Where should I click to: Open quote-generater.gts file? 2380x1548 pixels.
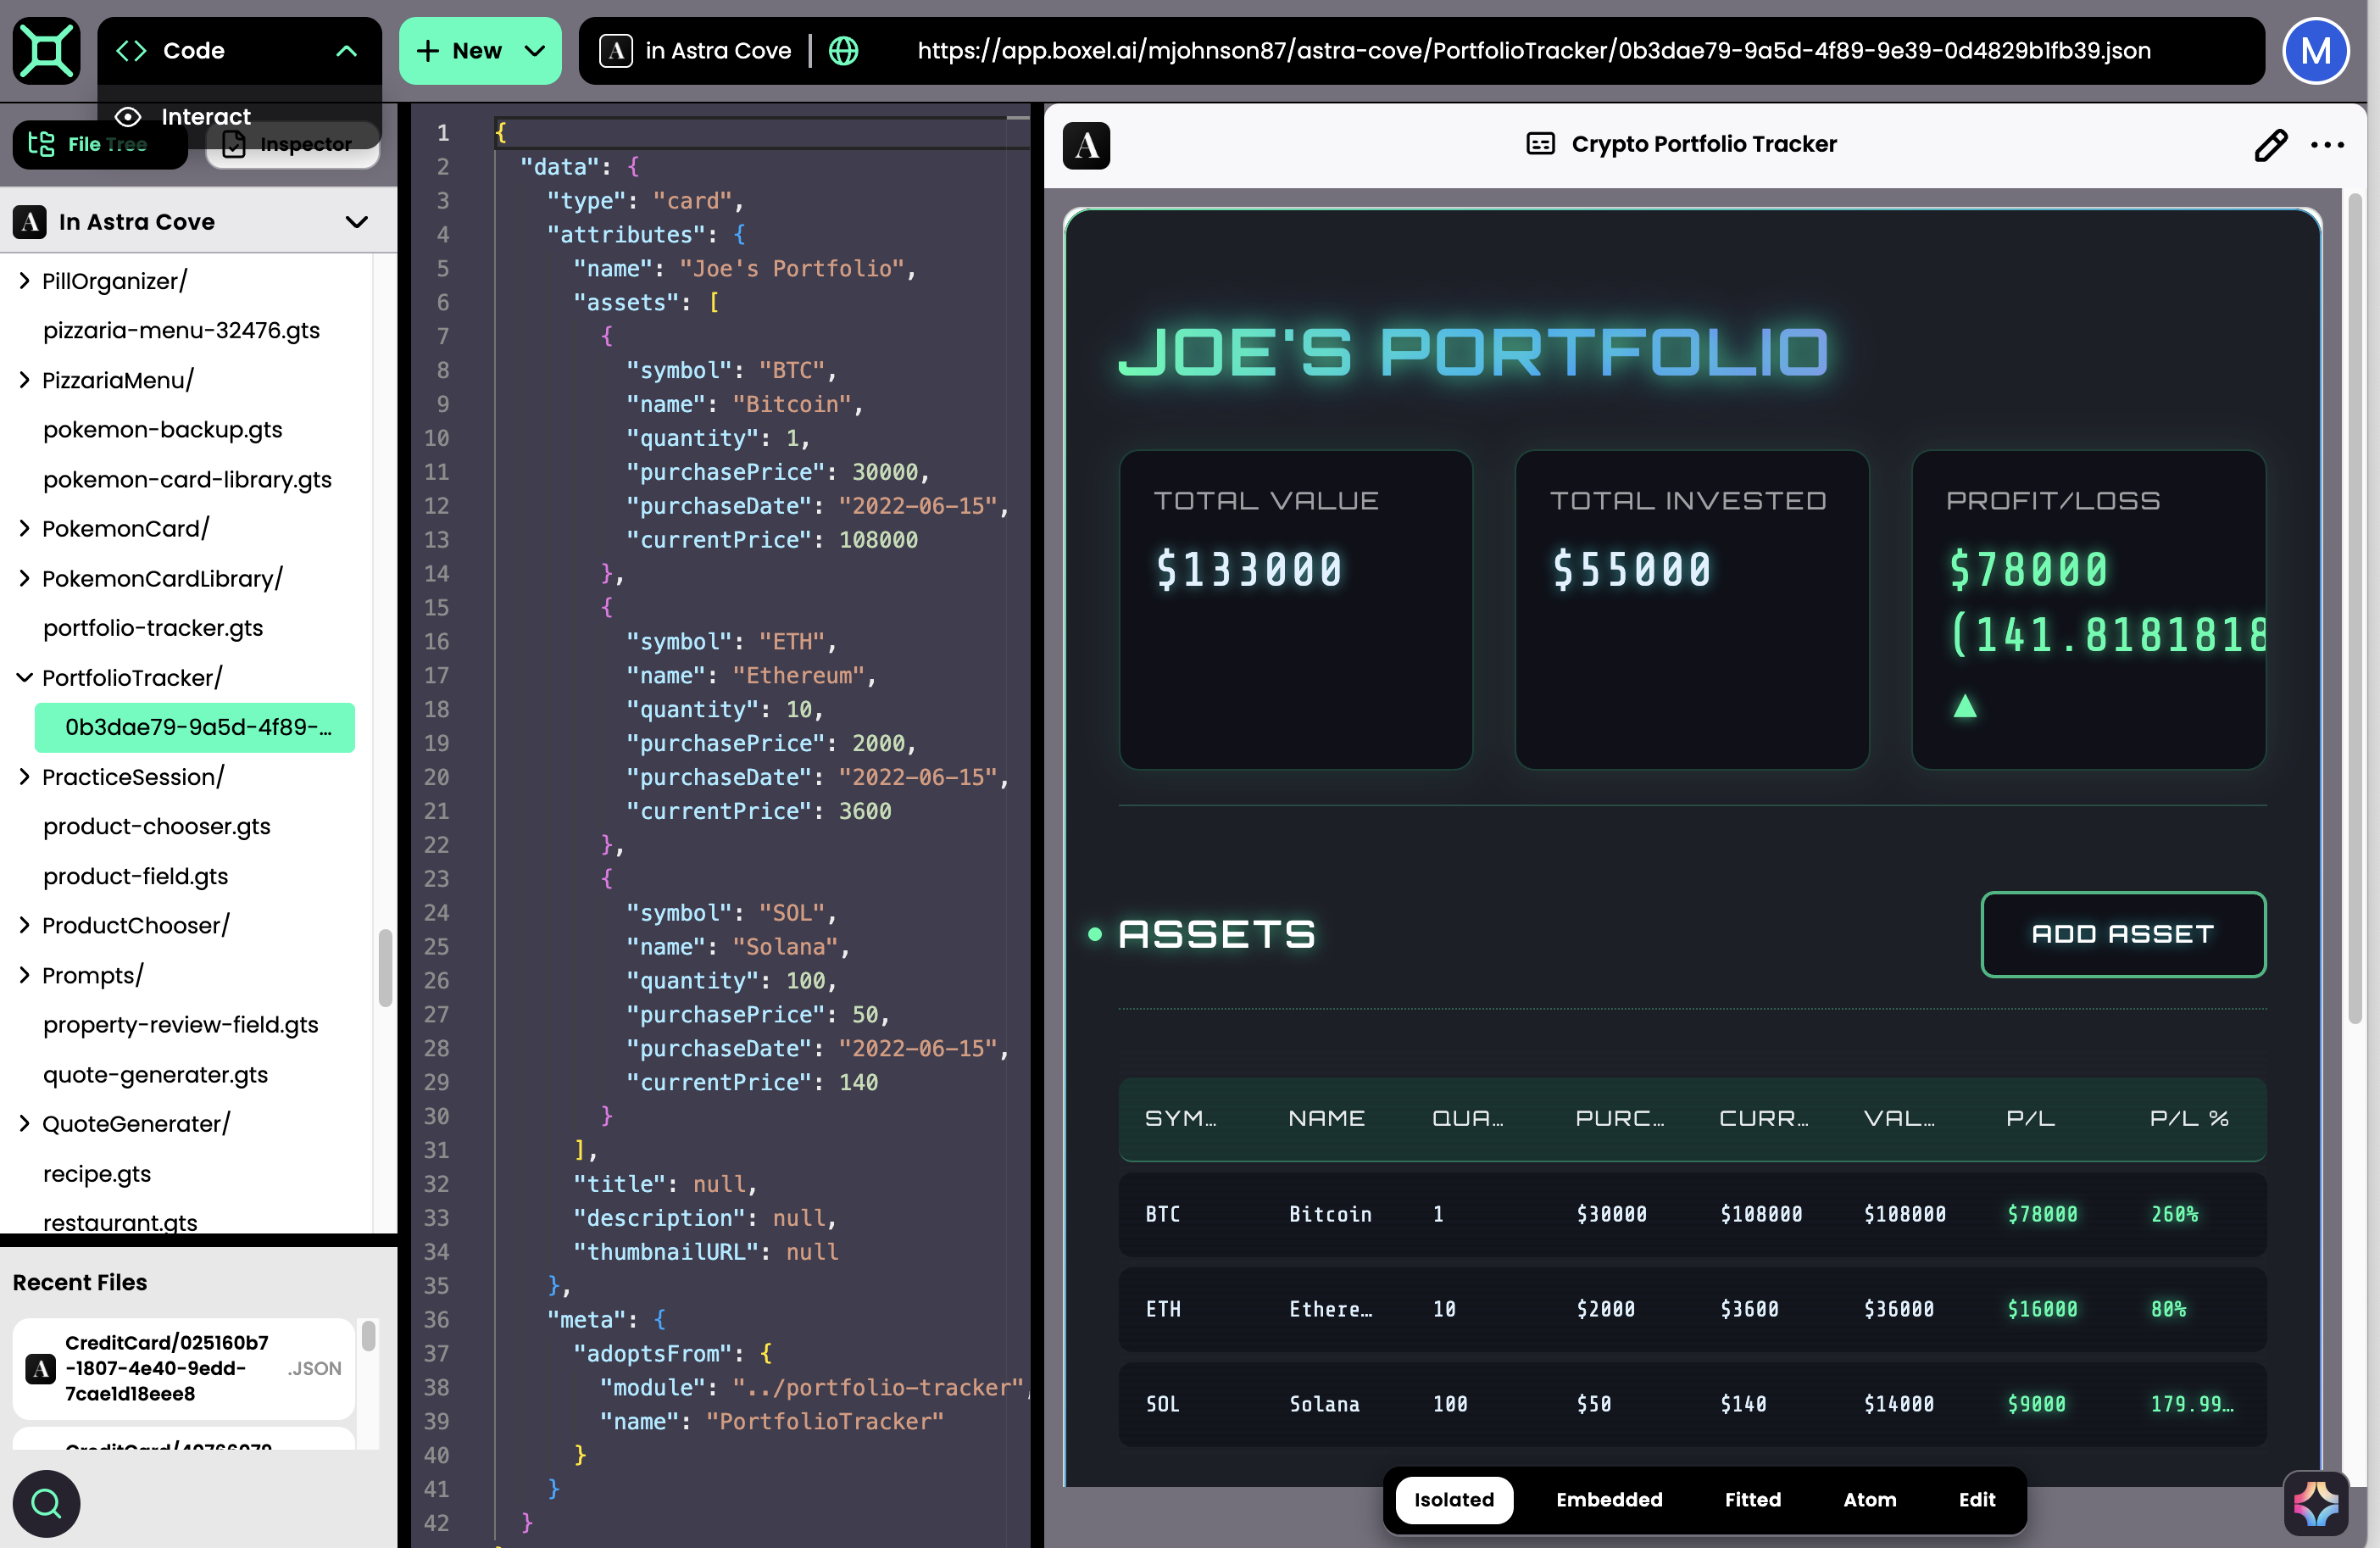tap(155, 1074)
